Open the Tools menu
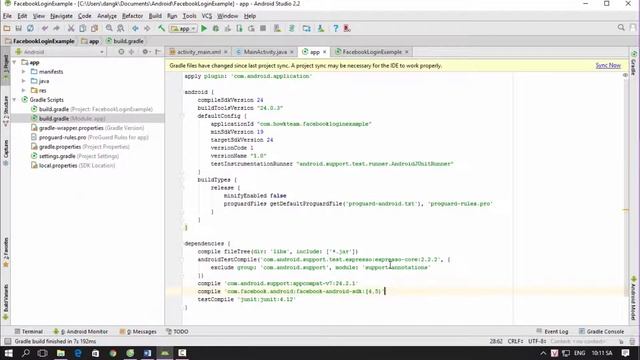Image resolution: width=640 pixels, height=360 pixels. pos(189,16)
